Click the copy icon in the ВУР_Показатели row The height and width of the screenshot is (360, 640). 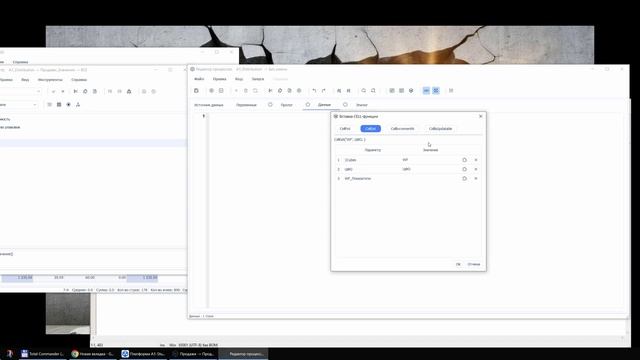[x=464, y=178]
